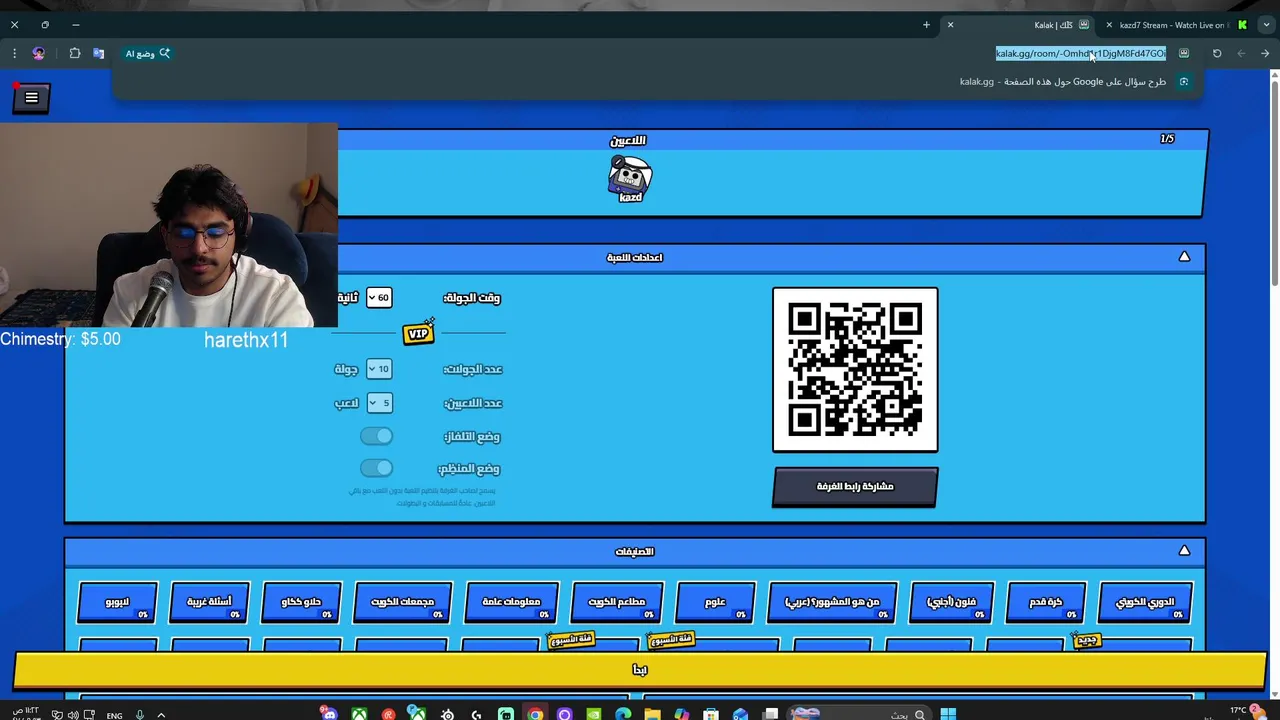The height and width of the screenshot is (720, 1280).
Task: Select the مطاعم الكويت category
Action: [617, 602]
